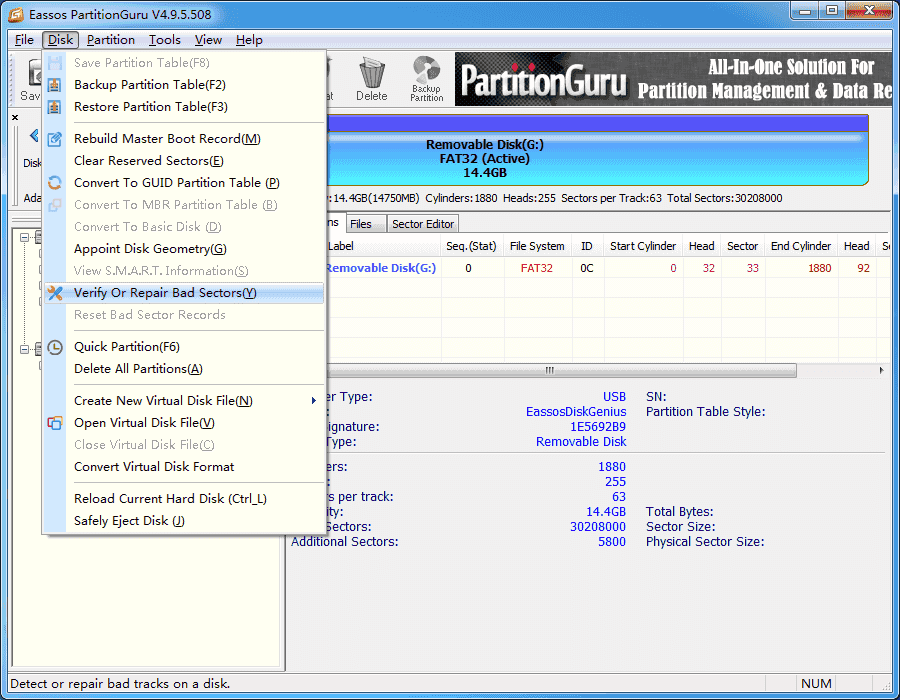Viewport: 900px width, 700px height.
Task: Click the ID column header
Action: click(587, 246)
